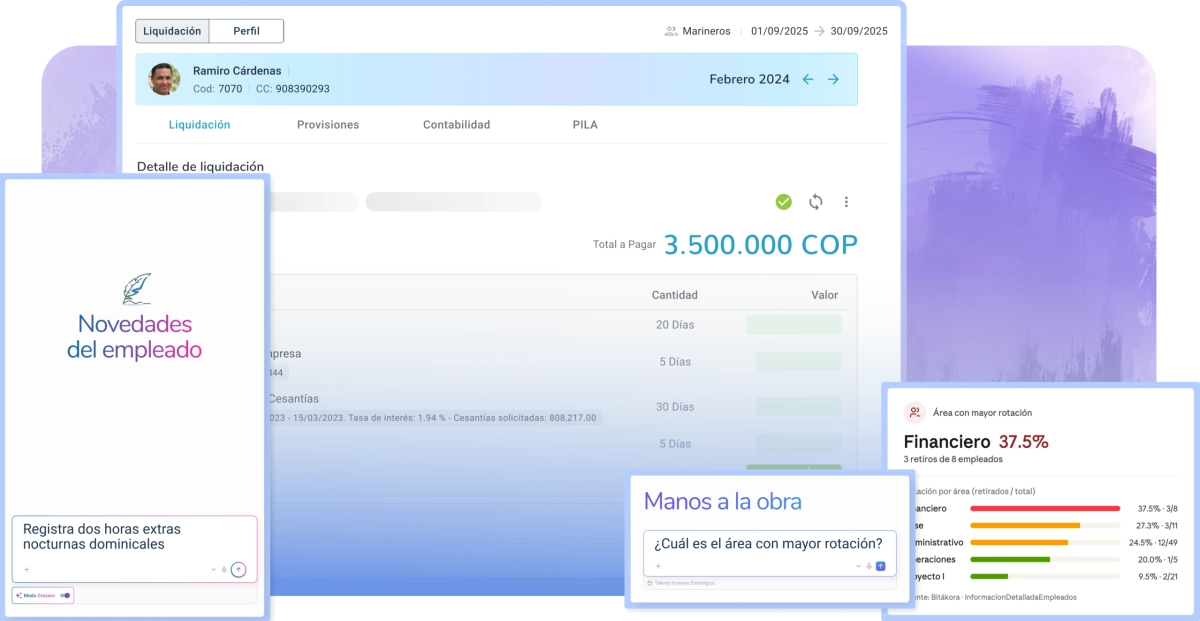Open the Contabilidad tab

point(456,125)
